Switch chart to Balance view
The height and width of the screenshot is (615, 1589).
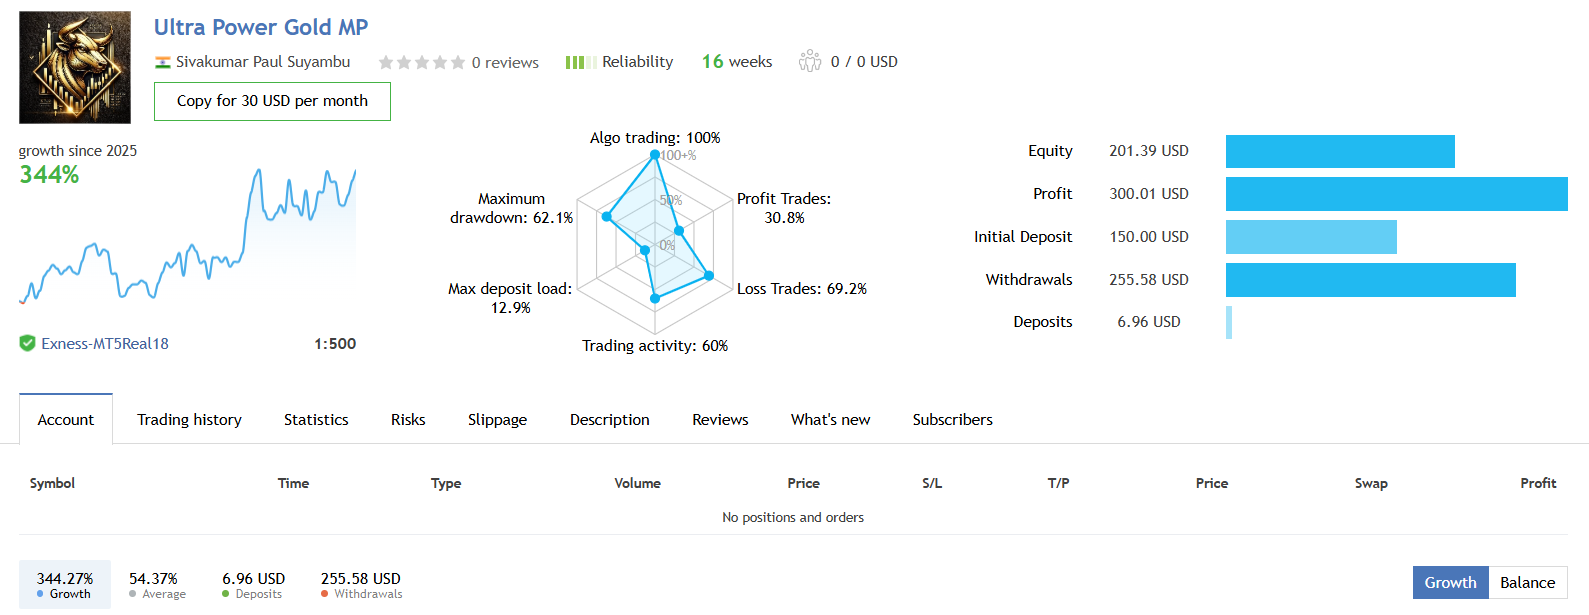pyautogui.click(x=1527, y=582)
